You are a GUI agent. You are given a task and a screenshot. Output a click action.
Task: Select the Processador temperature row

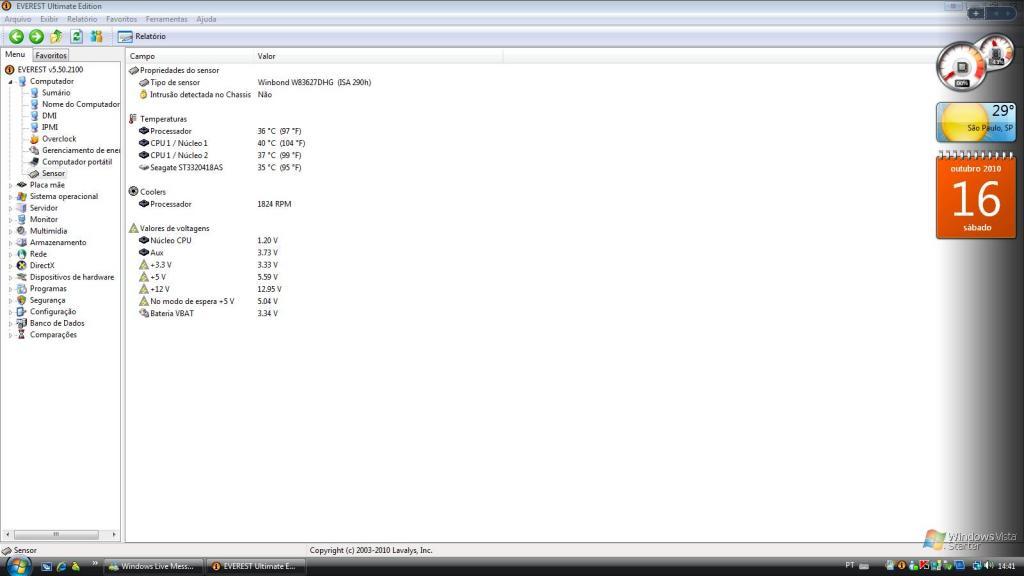pos(220,131)
